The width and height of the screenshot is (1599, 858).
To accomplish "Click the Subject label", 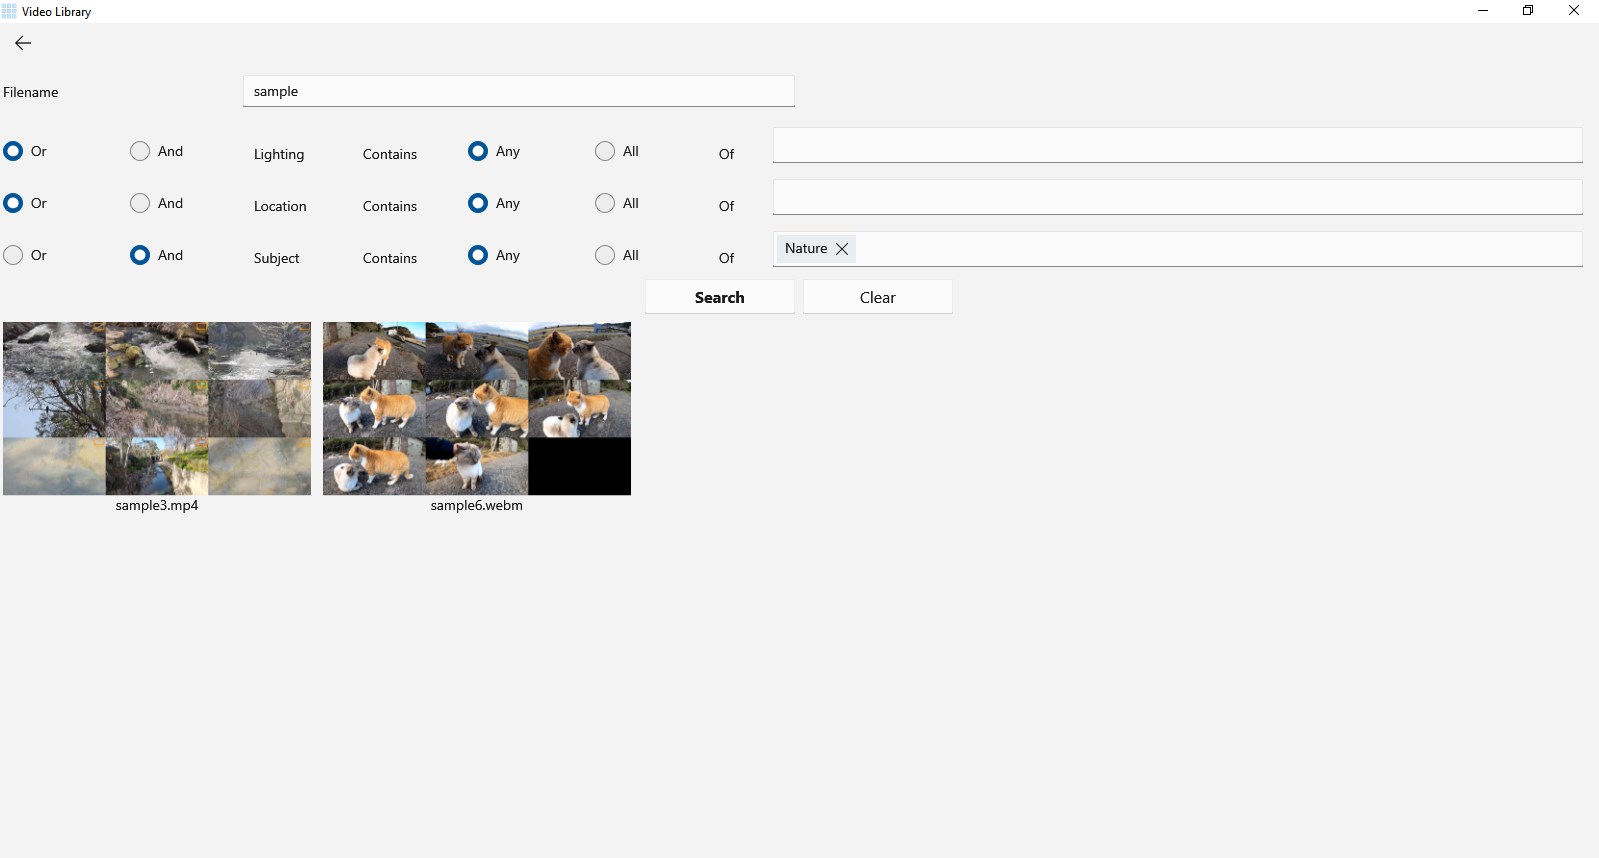I will point(277,258).
